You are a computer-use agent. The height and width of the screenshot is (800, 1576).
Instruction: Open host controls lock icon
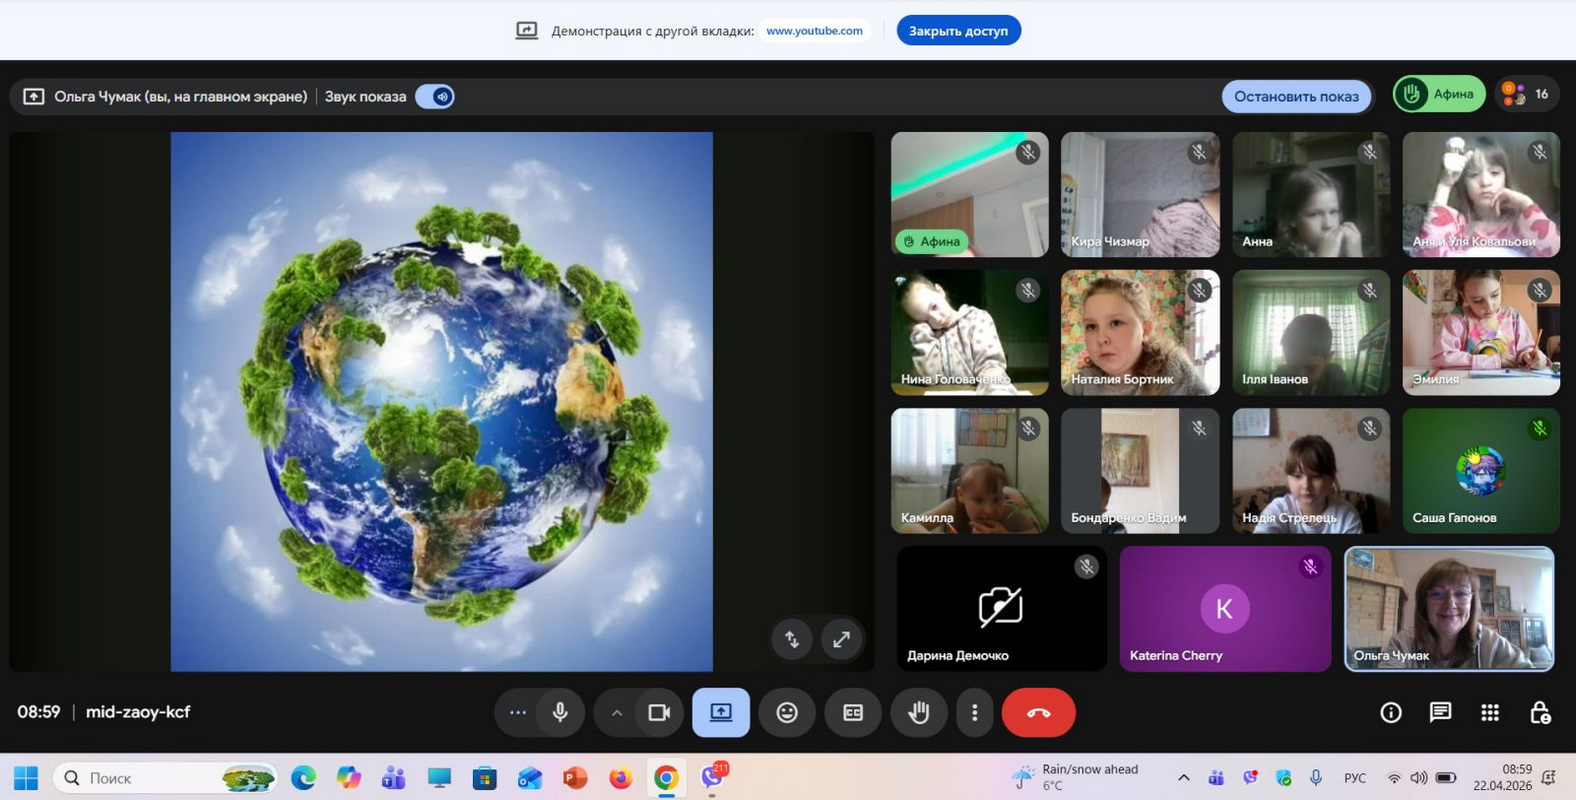coord(1540,712)
